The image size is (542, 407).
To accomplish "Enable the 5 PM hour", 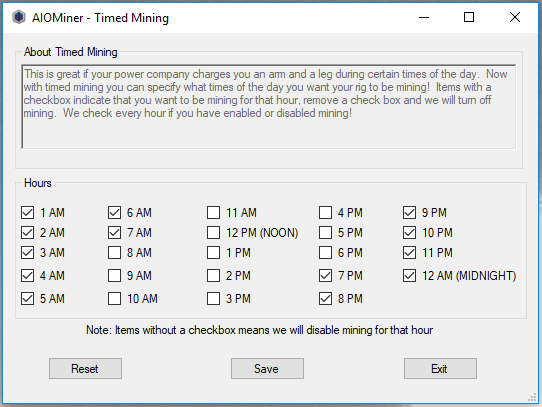I will [x=325, y=233].
